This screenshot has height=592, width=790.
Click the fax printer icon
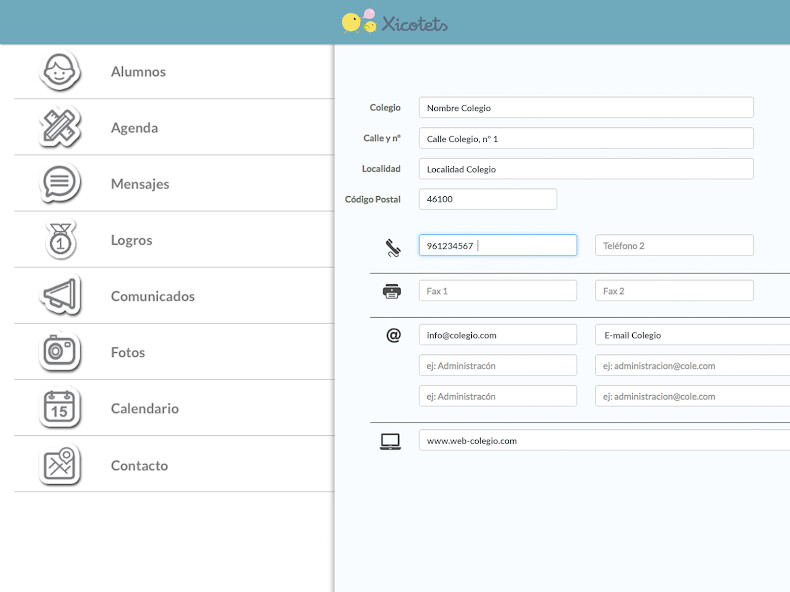(392, 291)
